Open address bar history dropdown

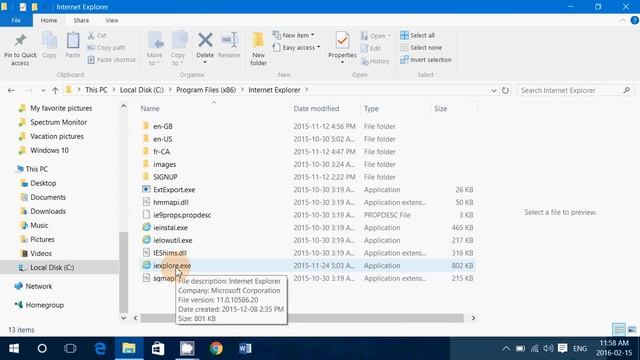click(493, 90)
